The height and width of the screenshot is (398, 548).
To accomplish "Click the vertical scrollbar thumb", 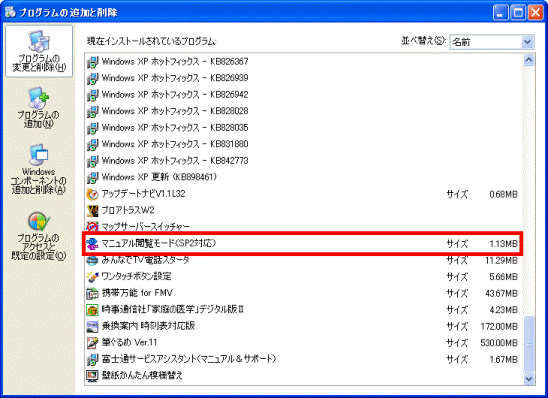I will [x=529, y=344].
